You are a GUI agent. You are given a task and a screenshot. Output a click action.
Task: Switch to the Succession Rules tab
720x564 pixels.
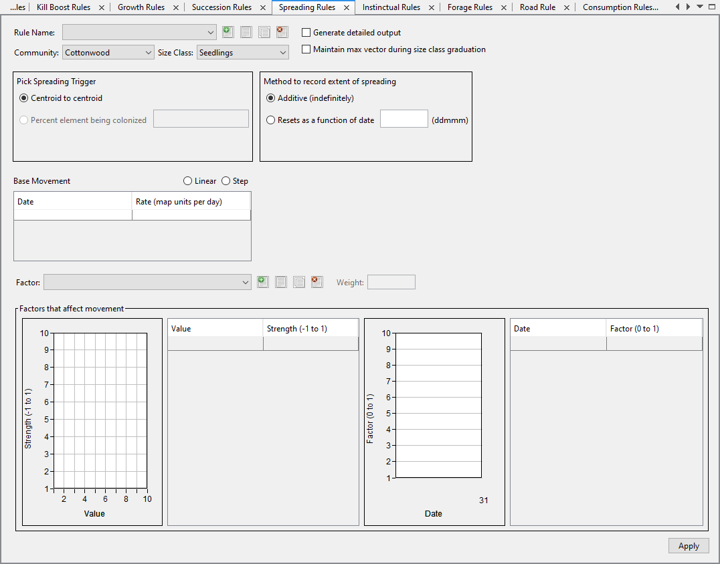click(x=221, y=8)
